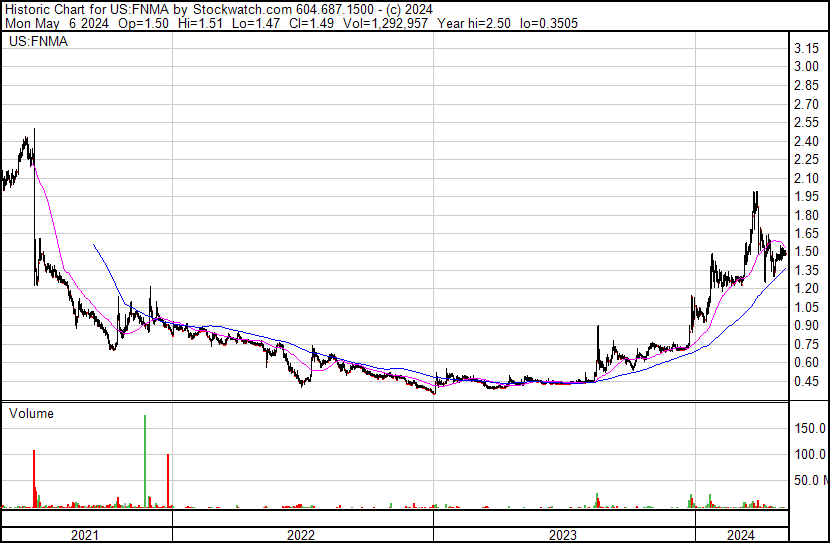Click the 3.15 price axis label
830x543 pixels.
tap(807, 49)
